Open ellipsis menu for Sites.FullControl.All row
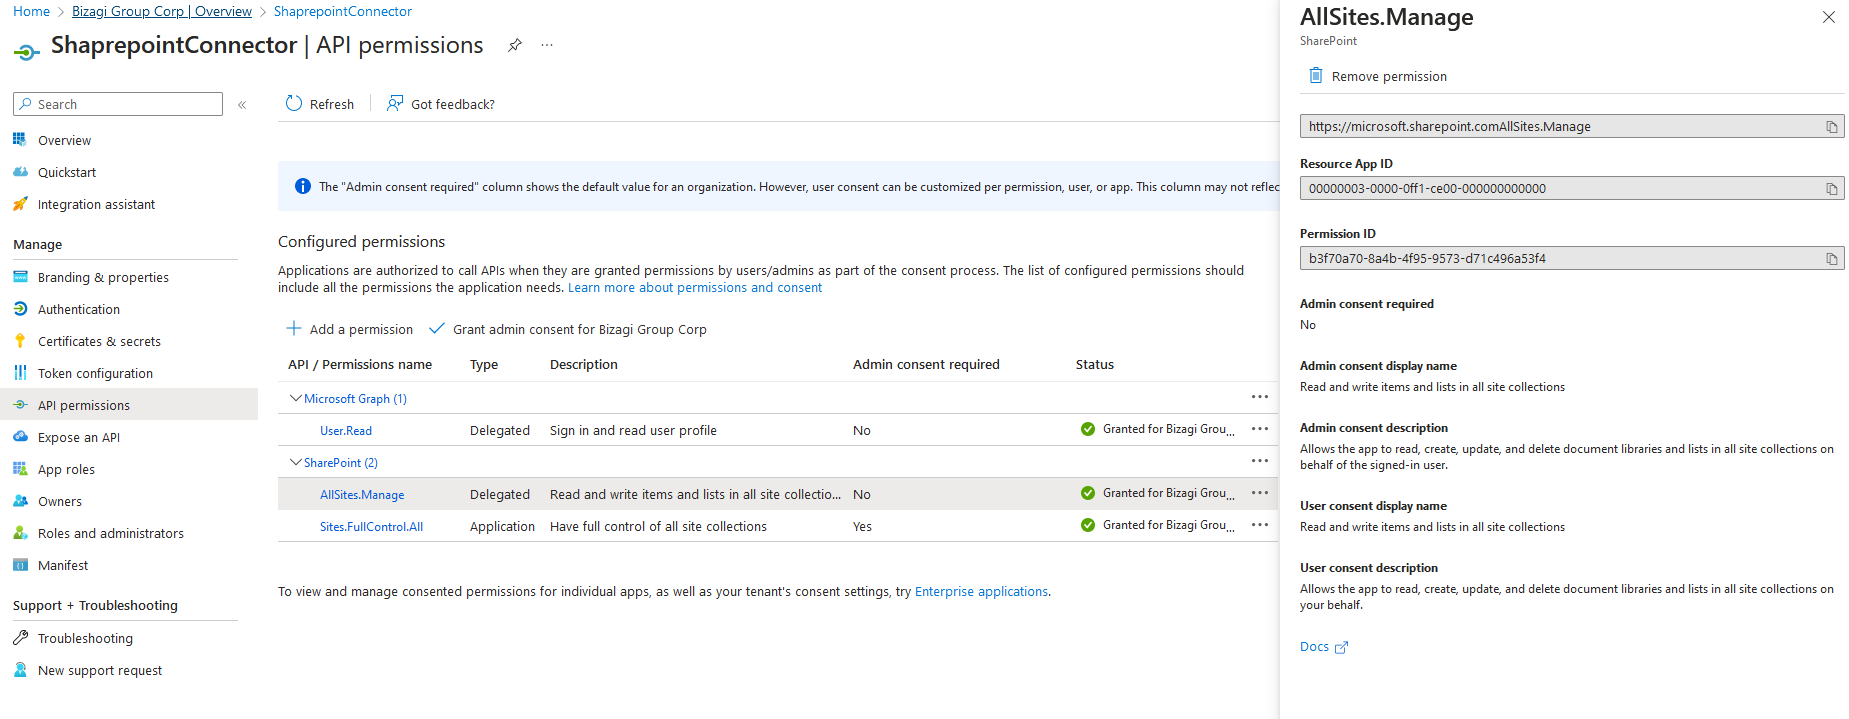Screen dimensions: 1849x719 (1260, 525)
